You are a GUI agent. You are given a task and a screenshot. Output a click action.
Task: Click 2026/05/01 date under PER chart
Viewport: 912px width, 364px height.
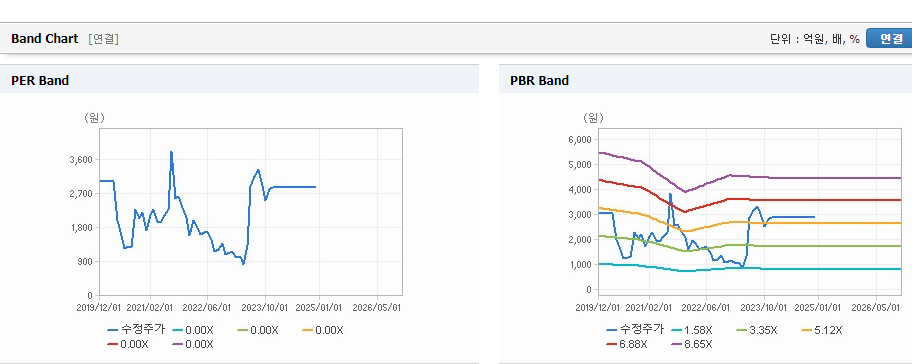(x=378, y=308)
